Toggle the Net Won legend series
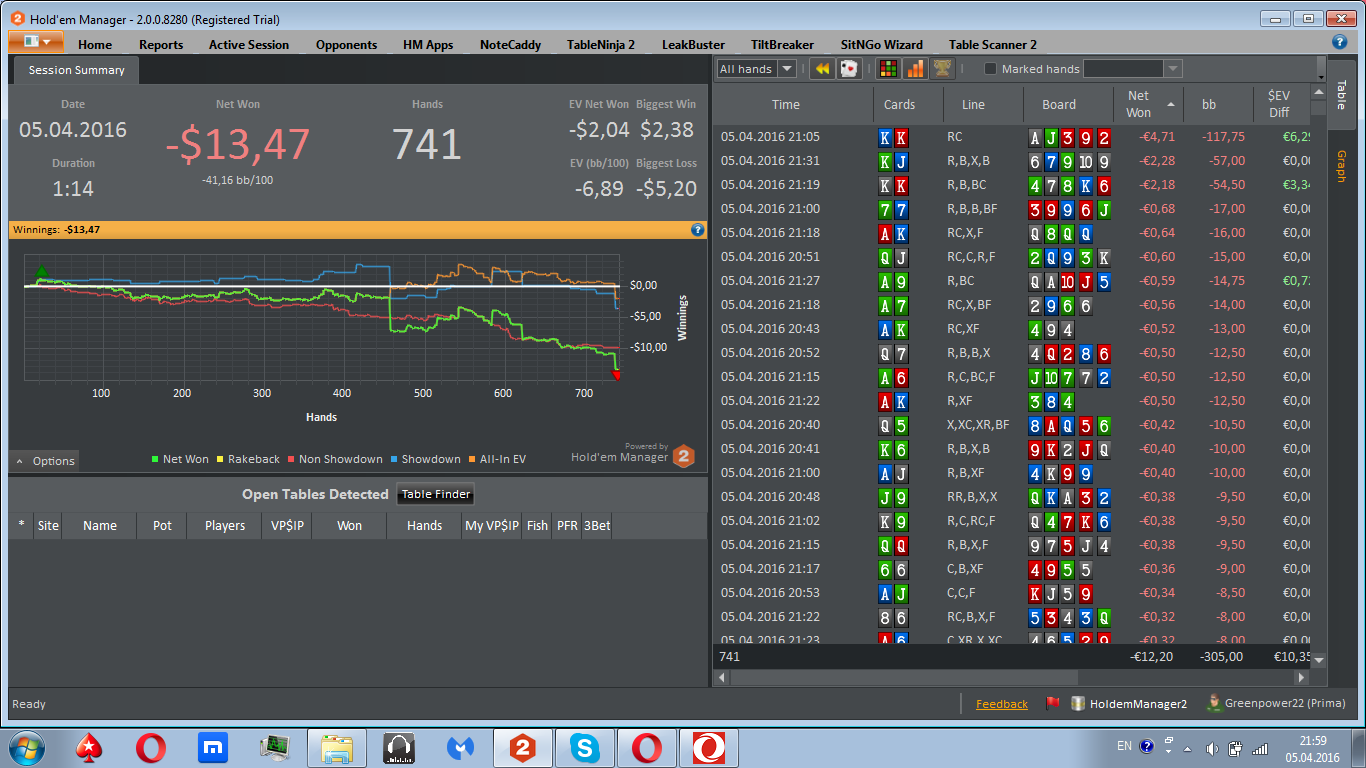Image resolution: width=1366 pixels, height=768 pixels. 180,459
